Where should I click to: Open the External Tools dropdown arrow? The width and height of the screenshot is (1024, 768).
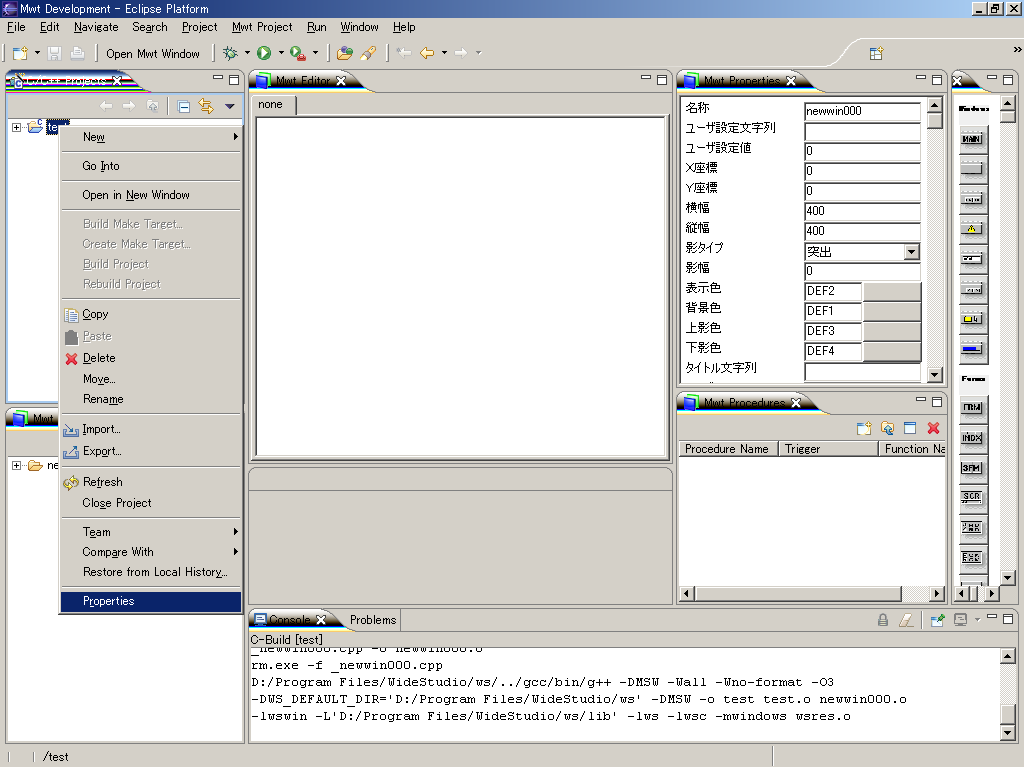tap(315, 53)
